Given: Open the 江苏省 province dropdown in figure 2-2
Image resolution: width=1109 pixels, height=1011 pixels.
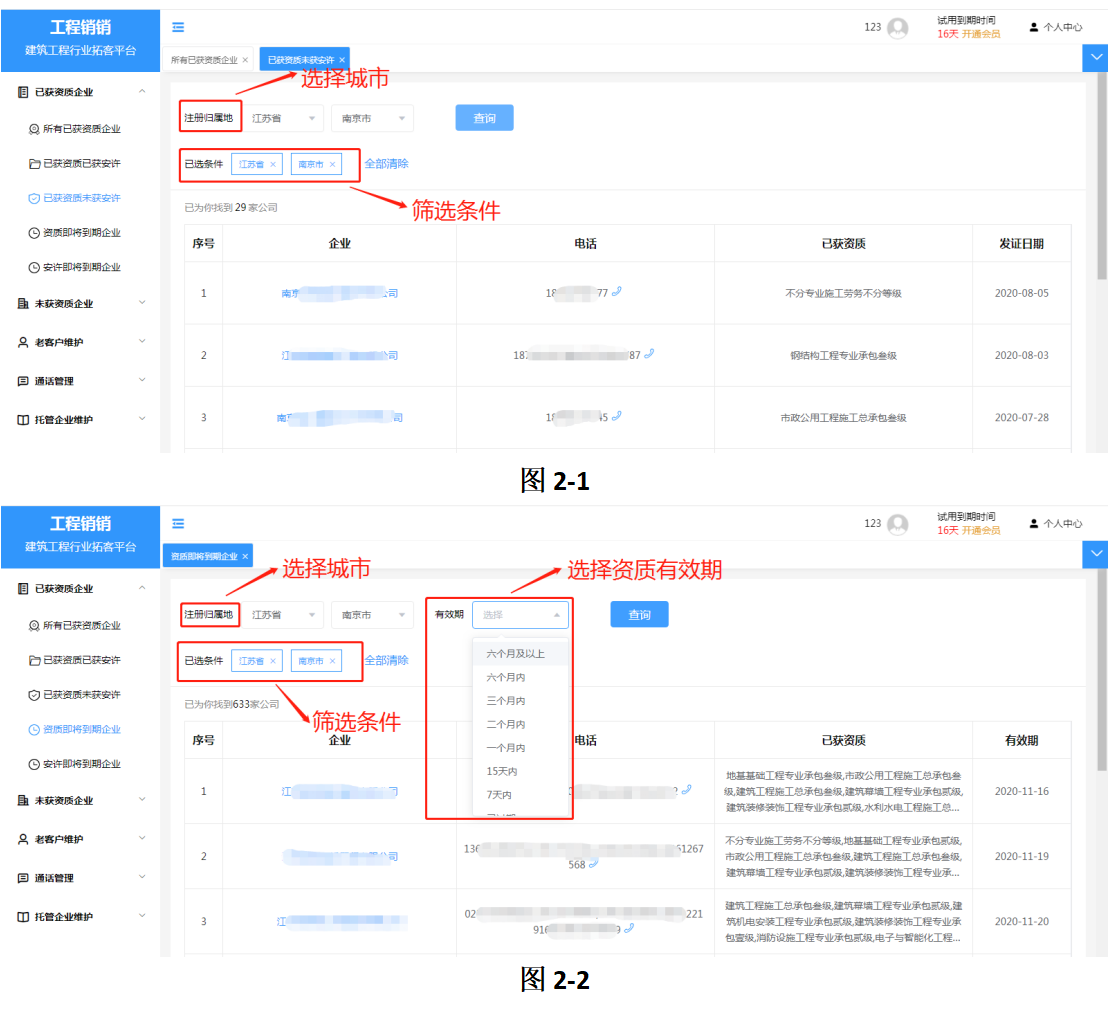Looking at the screenshot, I should click(283, 615).
